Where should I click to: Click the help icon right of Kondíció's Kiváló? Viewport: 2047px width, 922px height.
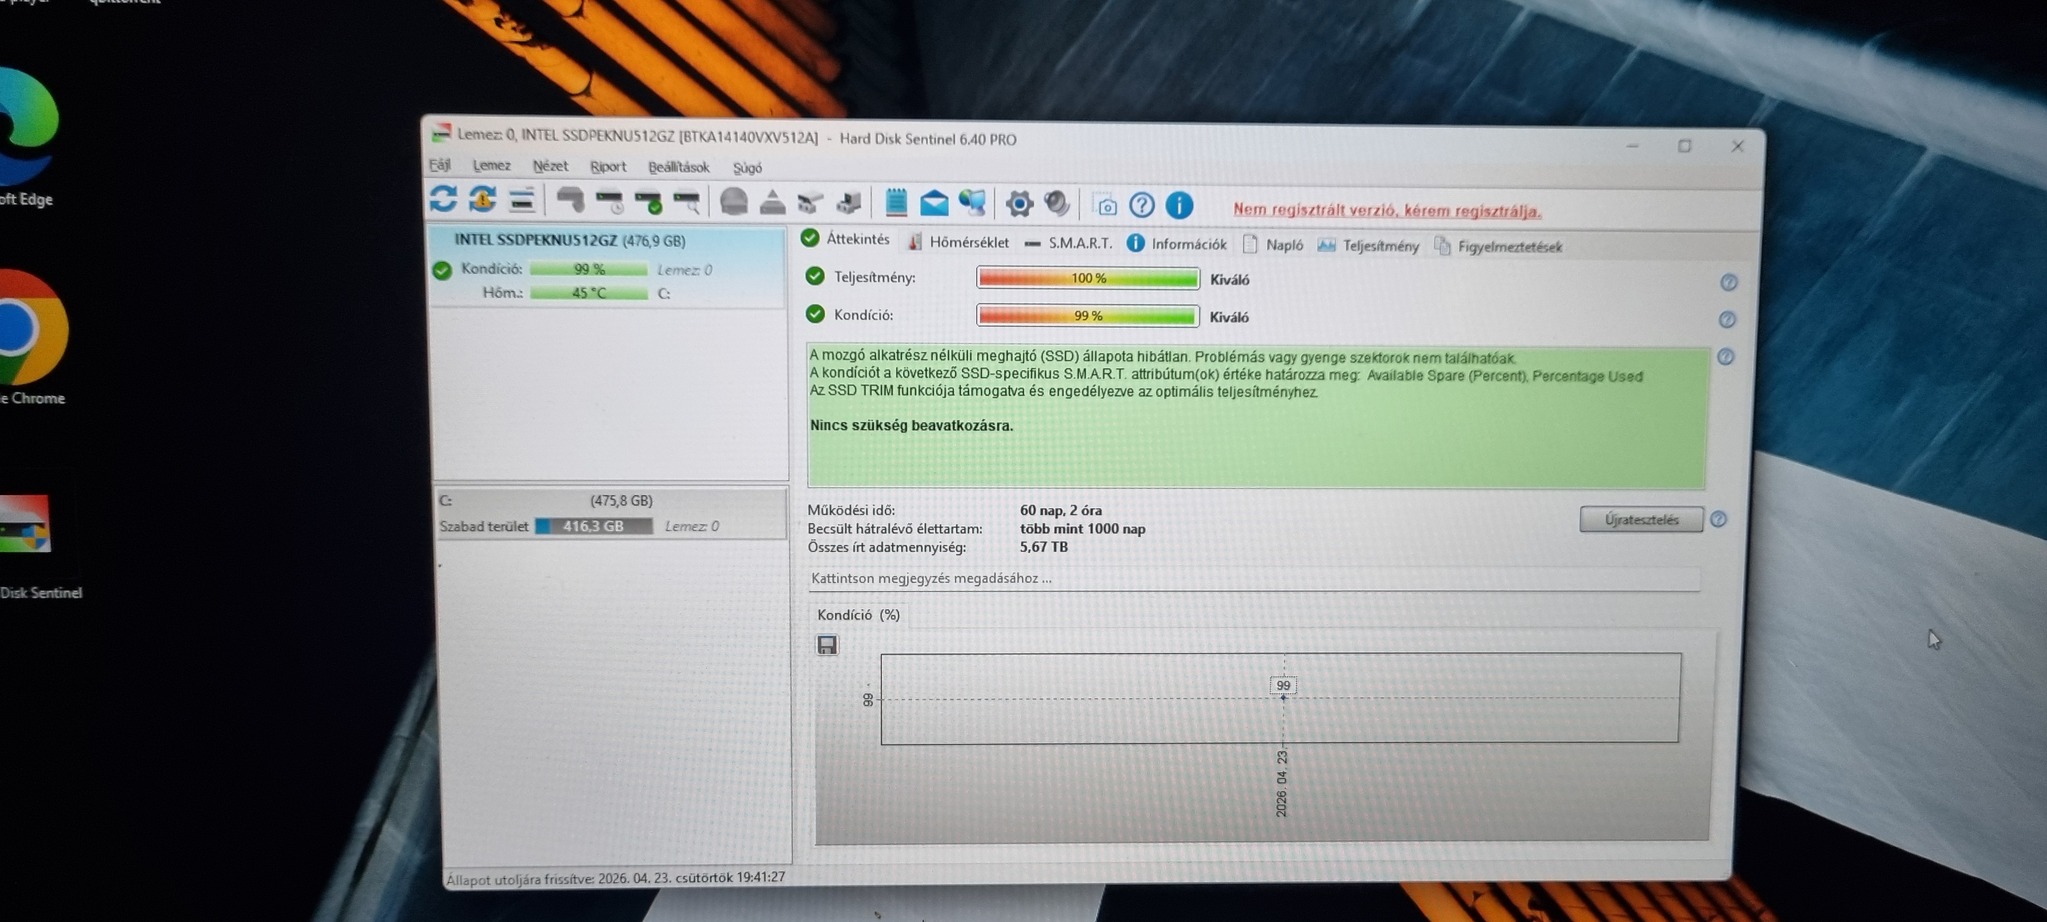(x=1727, y=320)
